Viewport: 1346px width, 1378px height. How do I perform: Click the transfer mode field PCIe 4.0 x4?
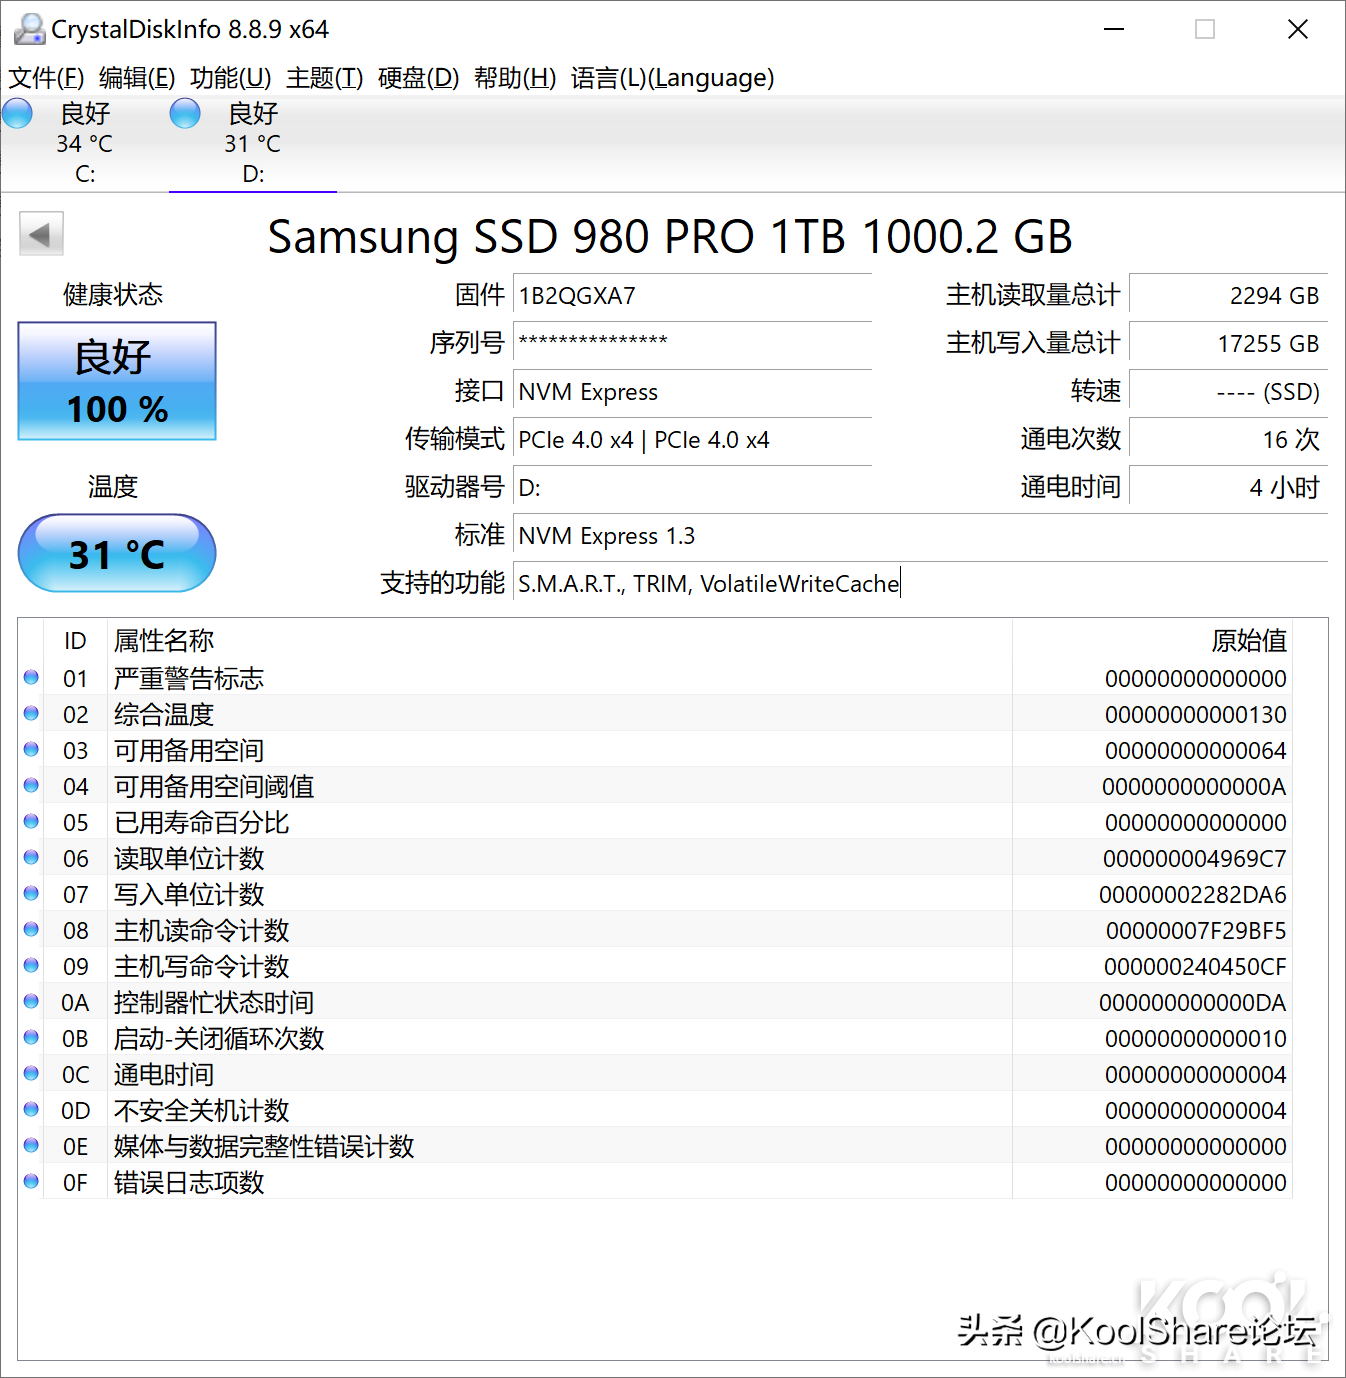point(692,440)
